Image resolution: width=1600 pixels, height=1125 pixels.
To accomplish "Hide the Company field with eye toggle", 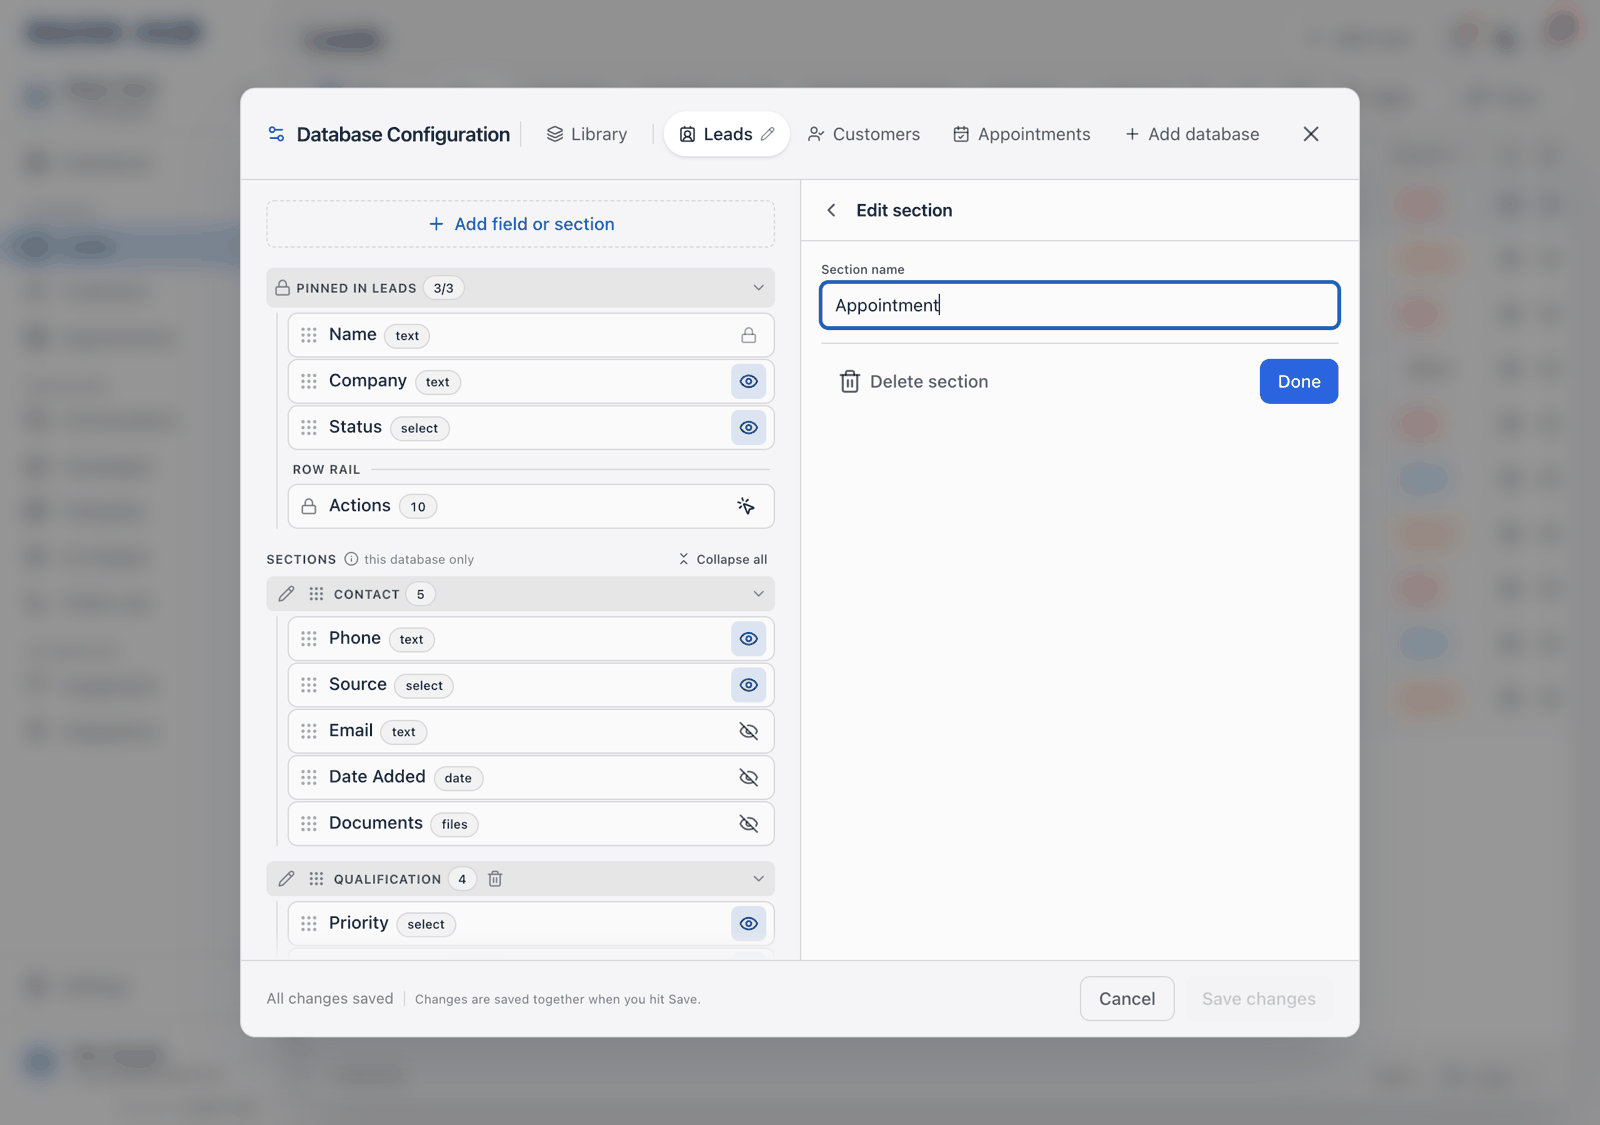I will [748, 381].
